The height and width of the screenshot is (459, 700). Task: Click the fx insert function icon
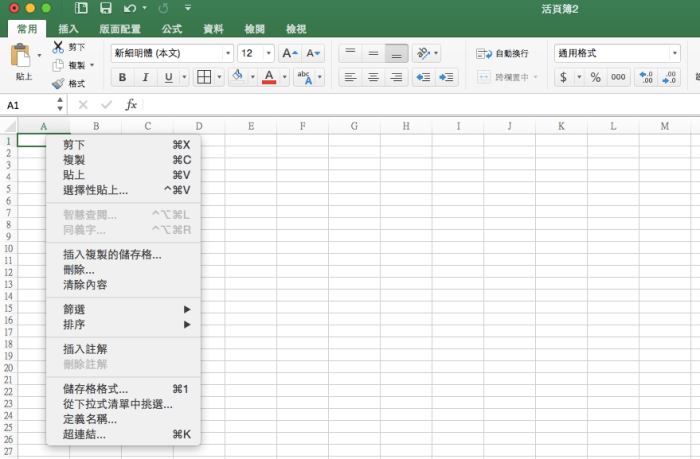click(131, 105)
